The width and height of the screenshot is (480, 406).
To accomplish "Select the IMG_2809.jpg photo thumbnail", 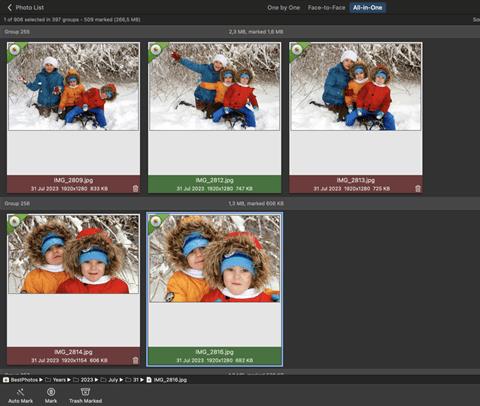I will pyautogui.click(x=73, y=86).
